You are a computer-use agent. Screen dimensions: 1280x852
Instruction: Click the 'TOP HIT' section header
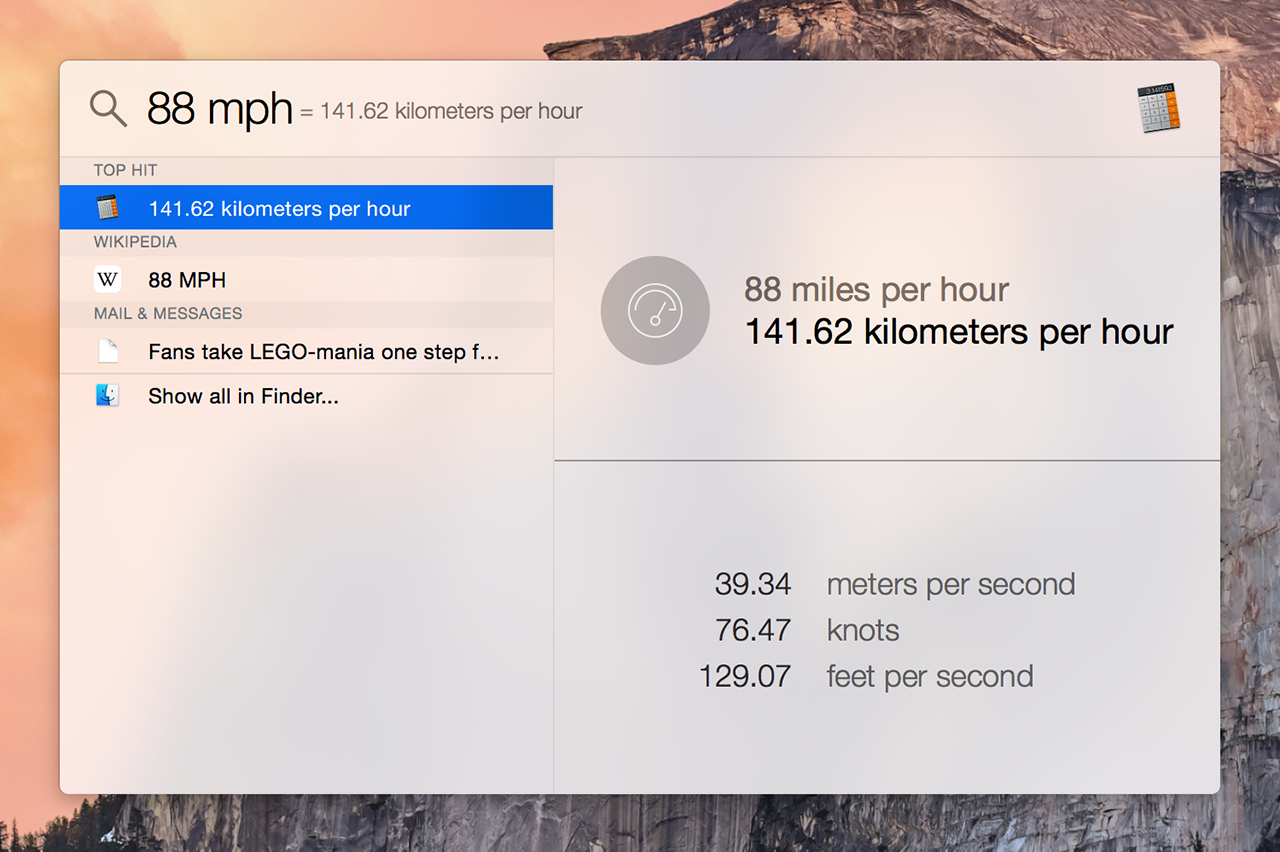click(x=125, y=170)
